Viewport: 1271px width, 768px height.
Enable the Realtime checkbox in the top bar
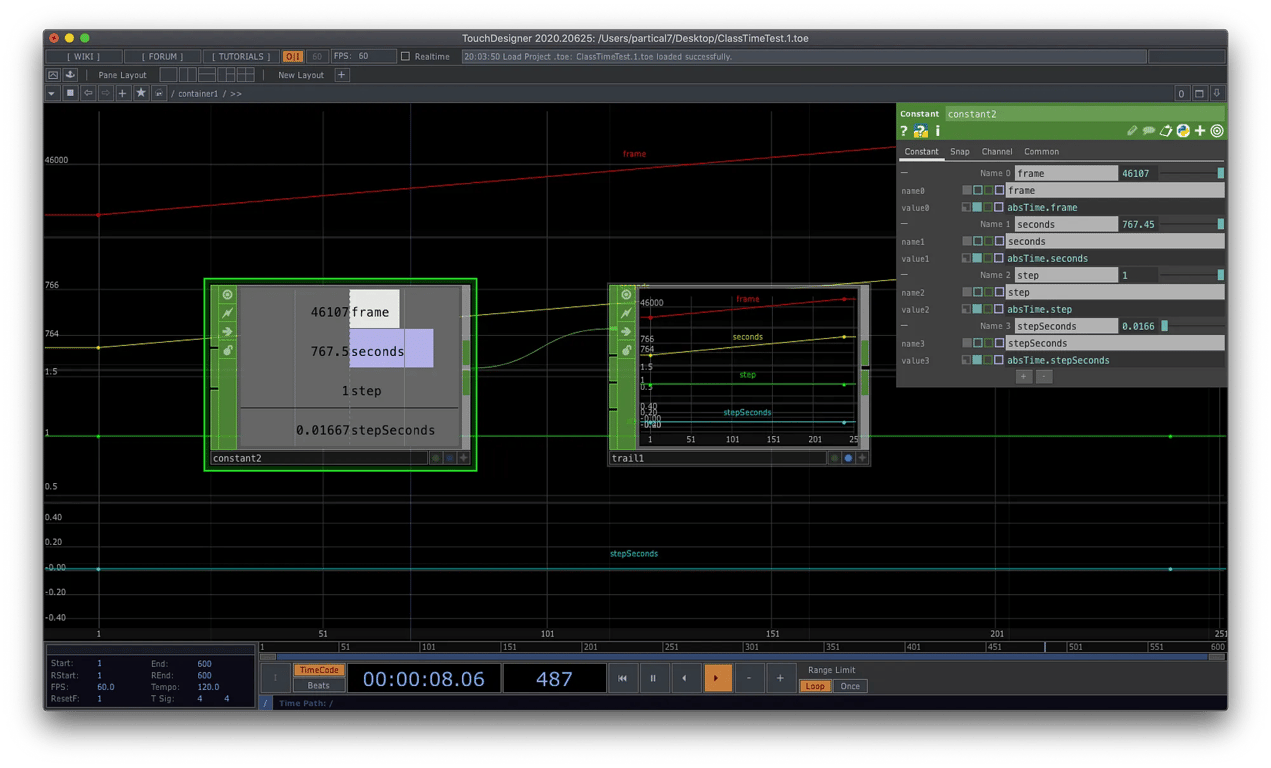tap(407, 56)
